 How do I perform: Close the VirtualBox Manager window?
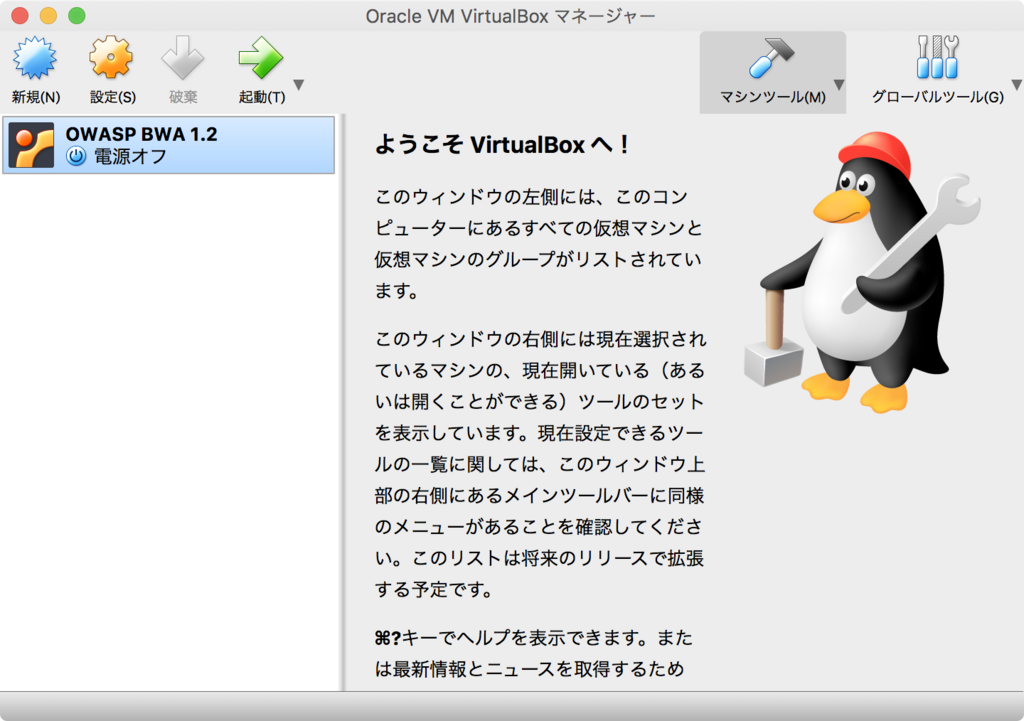click(x=20, y=16)
